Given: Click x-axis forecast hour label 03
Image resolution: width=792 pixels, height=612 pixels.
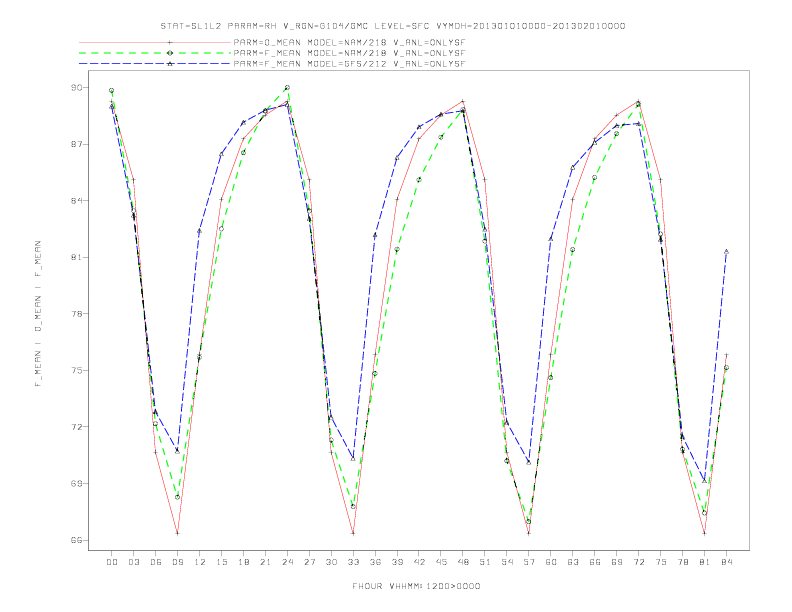Looking at the screenshot, I should point(133,562).
